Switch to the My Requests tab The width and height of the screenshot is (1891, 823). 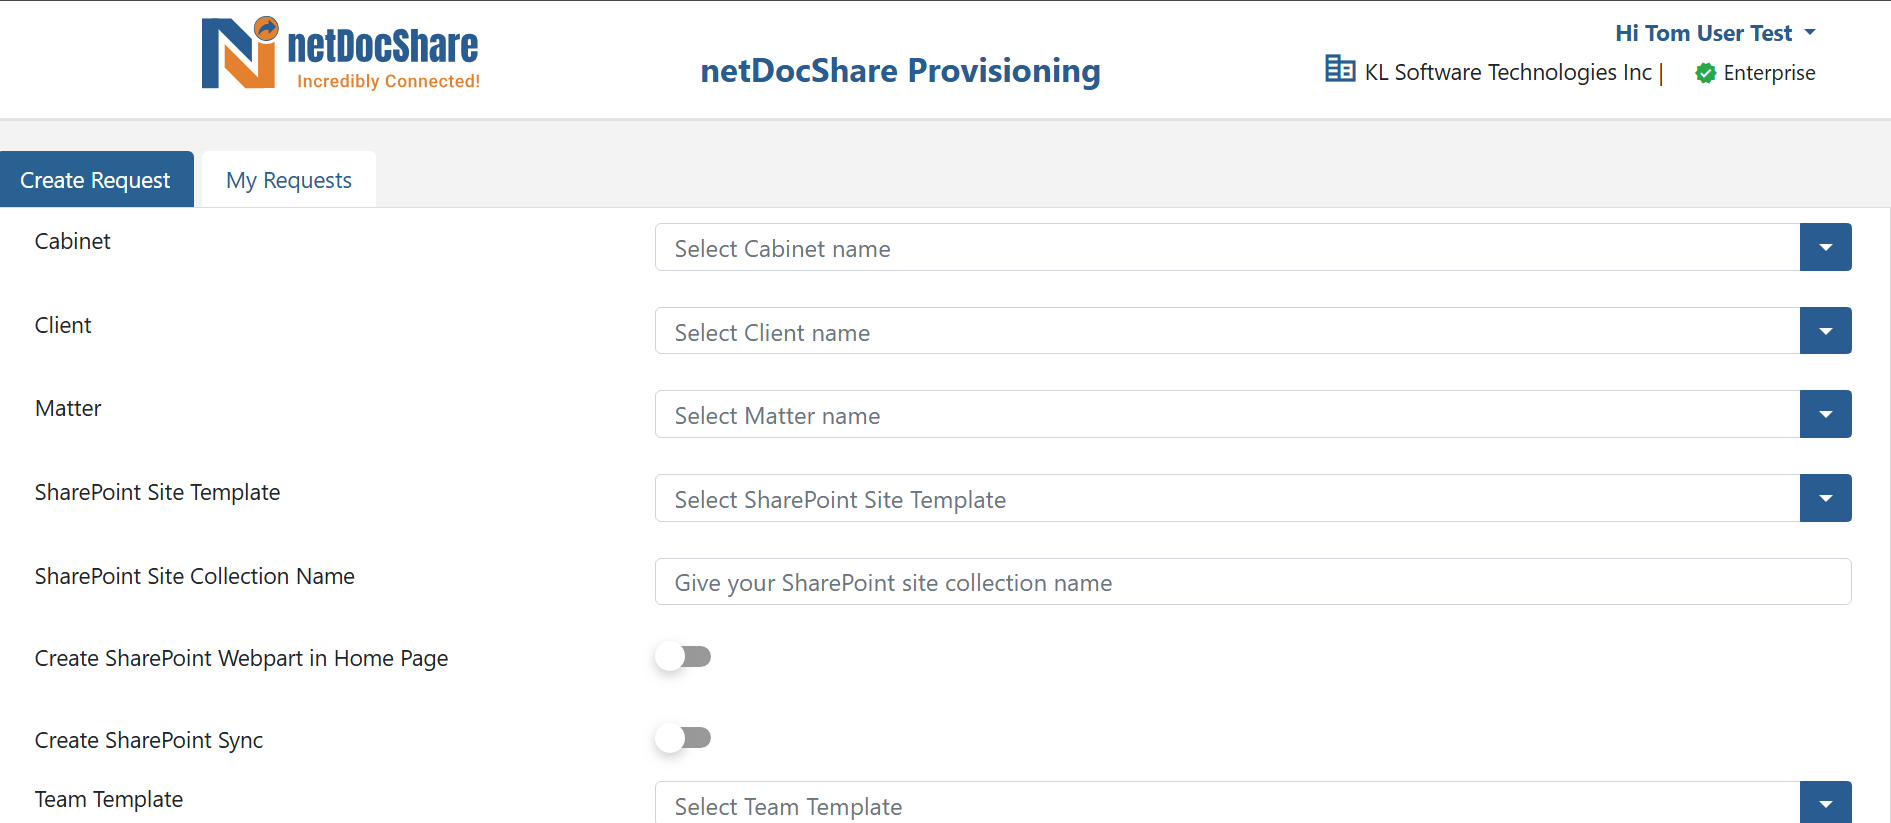(x=289, y=180)
